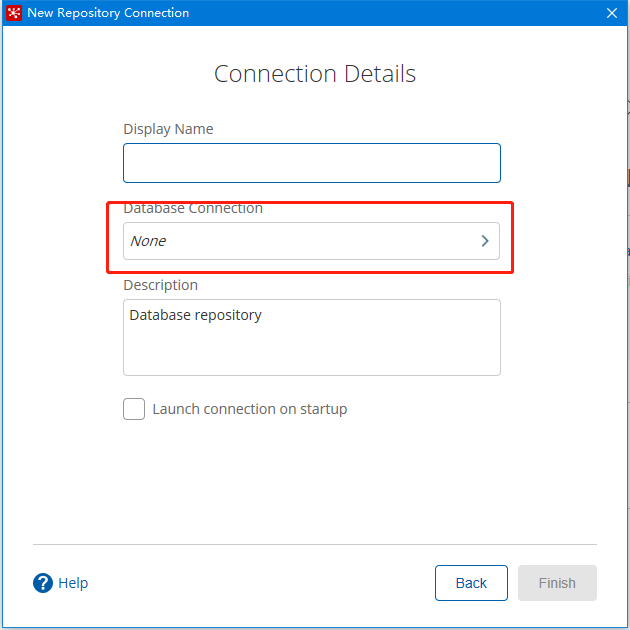
Task: Click the Connection Details heading
Action: coord(315,74)
